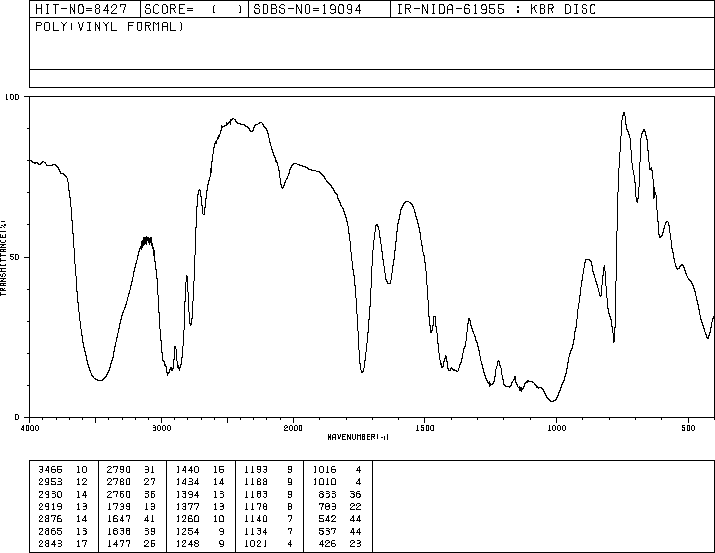This screenshot has height=553, width=715.
Task: Click the WAVENUMBER x-axis title
Action: point(358,437)
